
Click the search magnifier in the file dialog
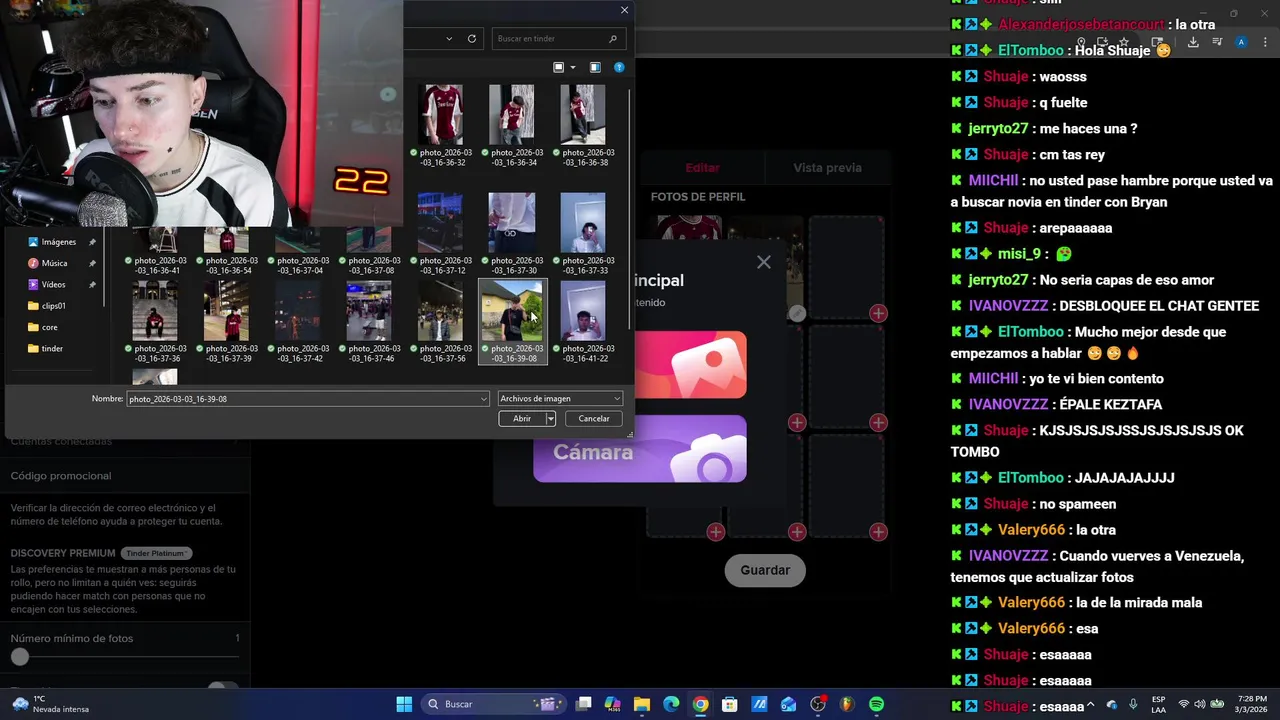[x=613, y=39]
